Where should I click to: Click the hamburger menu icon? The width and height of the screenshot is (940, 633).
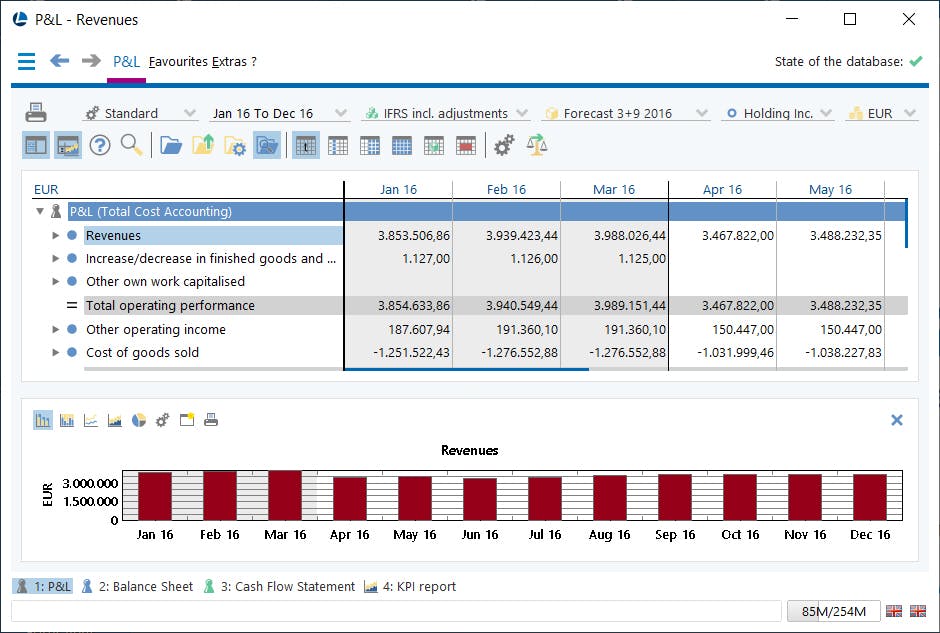26,61
